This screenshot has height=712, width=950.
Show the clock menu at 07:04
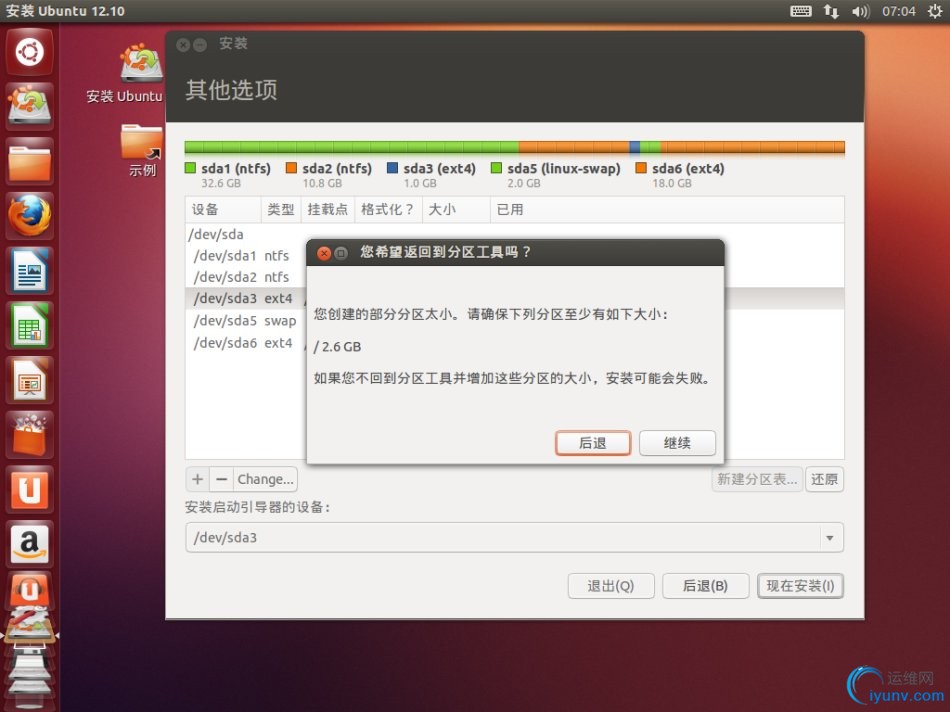[898, 11]
